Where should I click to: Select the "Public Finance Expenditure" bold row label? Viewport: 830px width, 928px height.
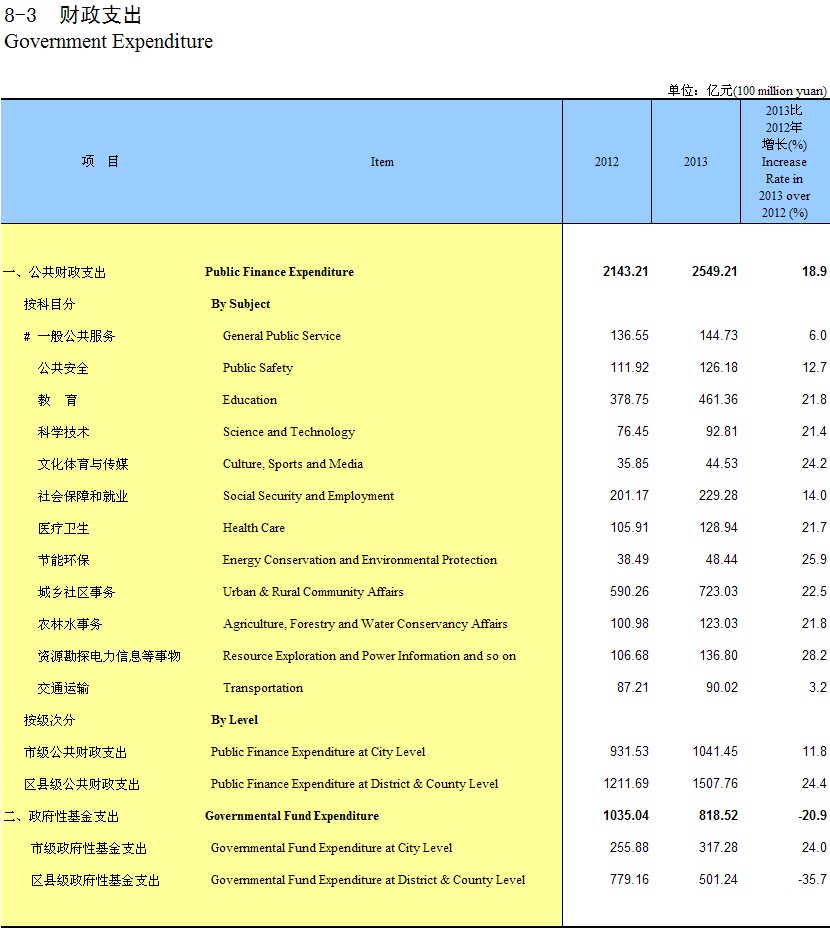[279, 272]
